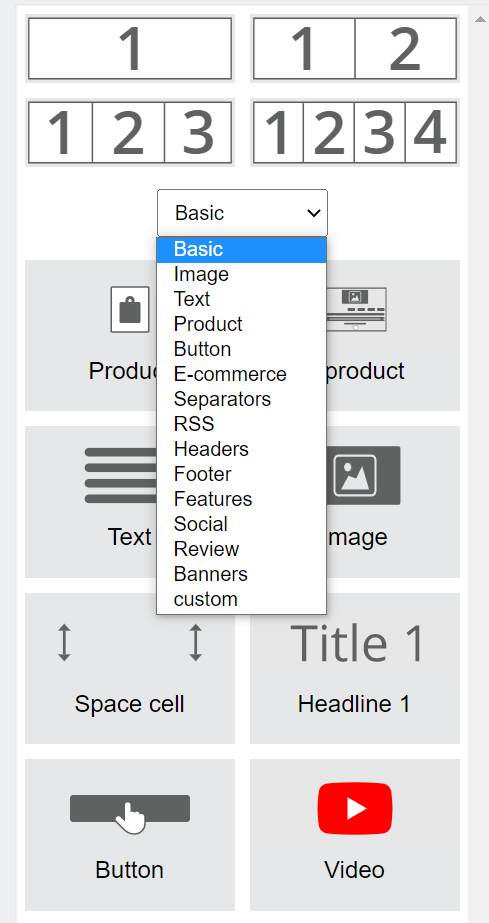Image resolution: width=489 pixels, height=923 pixels.
Task: Choose E-commerce from the category list
Action: (241, 374)
